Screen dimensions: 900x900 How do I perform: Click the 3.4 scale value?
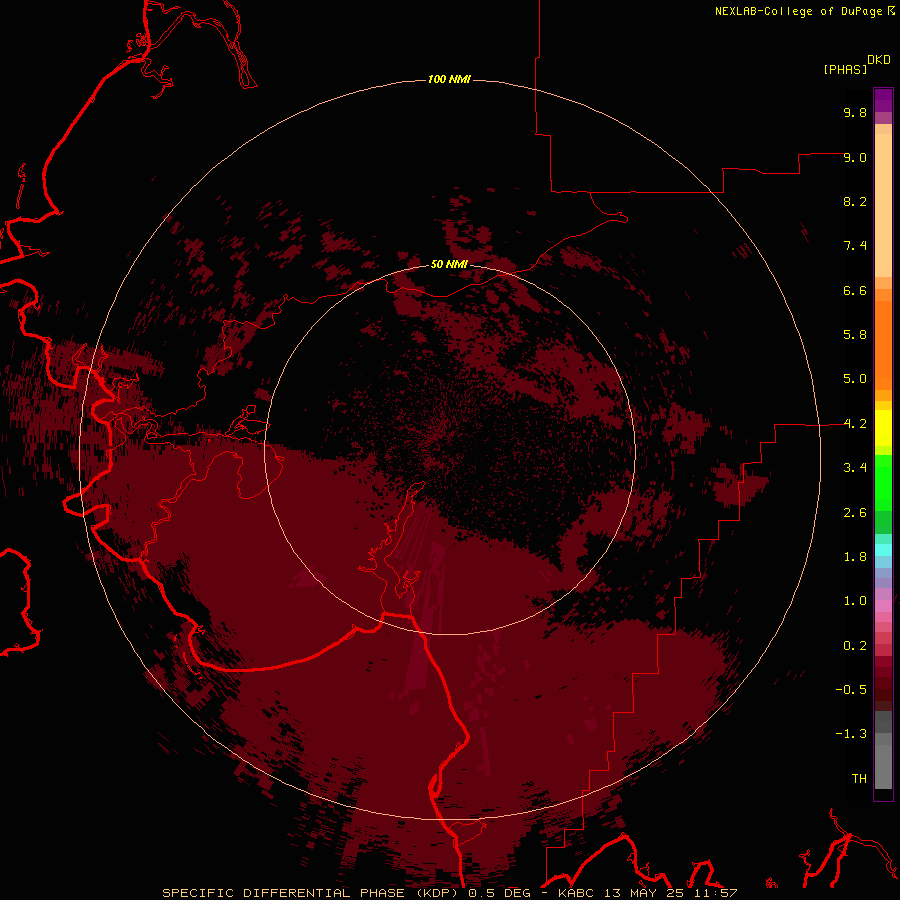[855, 468]
